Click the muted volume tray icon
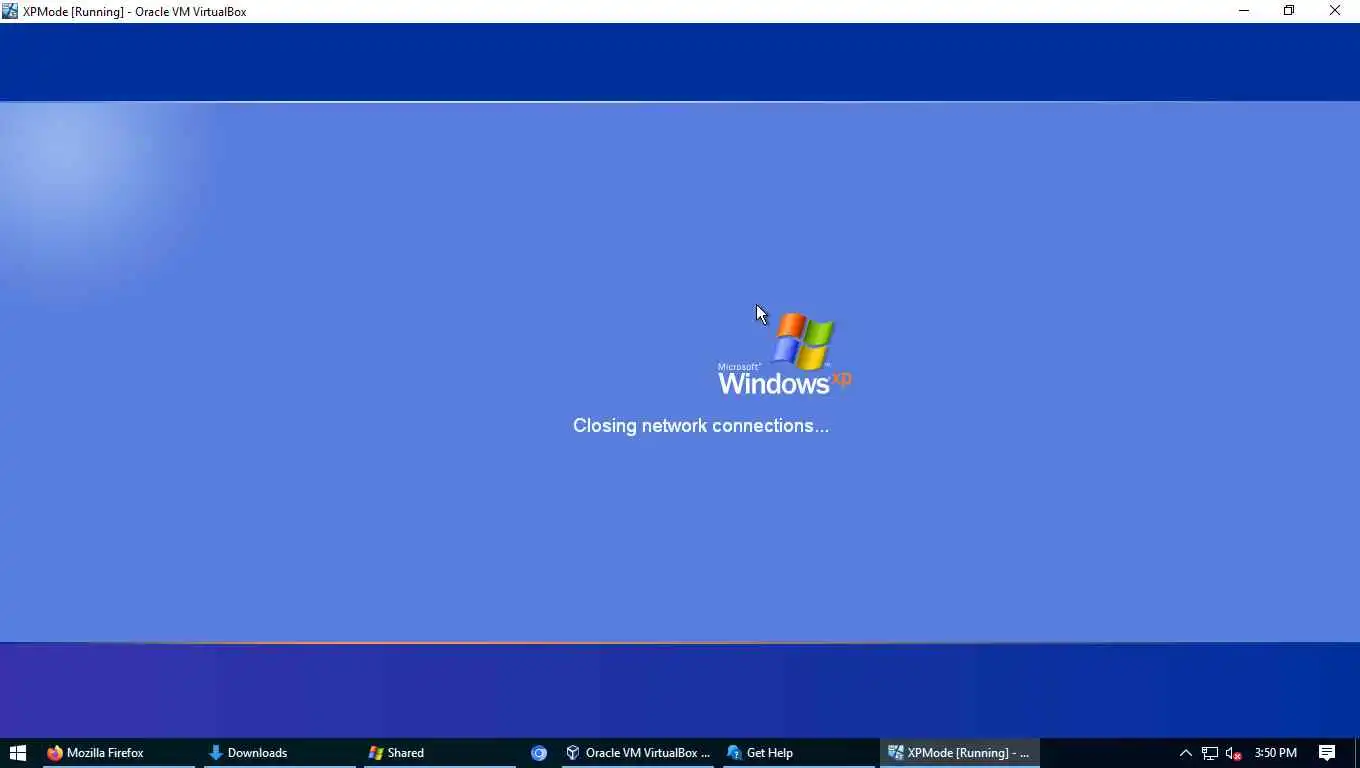 coord(1234,753)
